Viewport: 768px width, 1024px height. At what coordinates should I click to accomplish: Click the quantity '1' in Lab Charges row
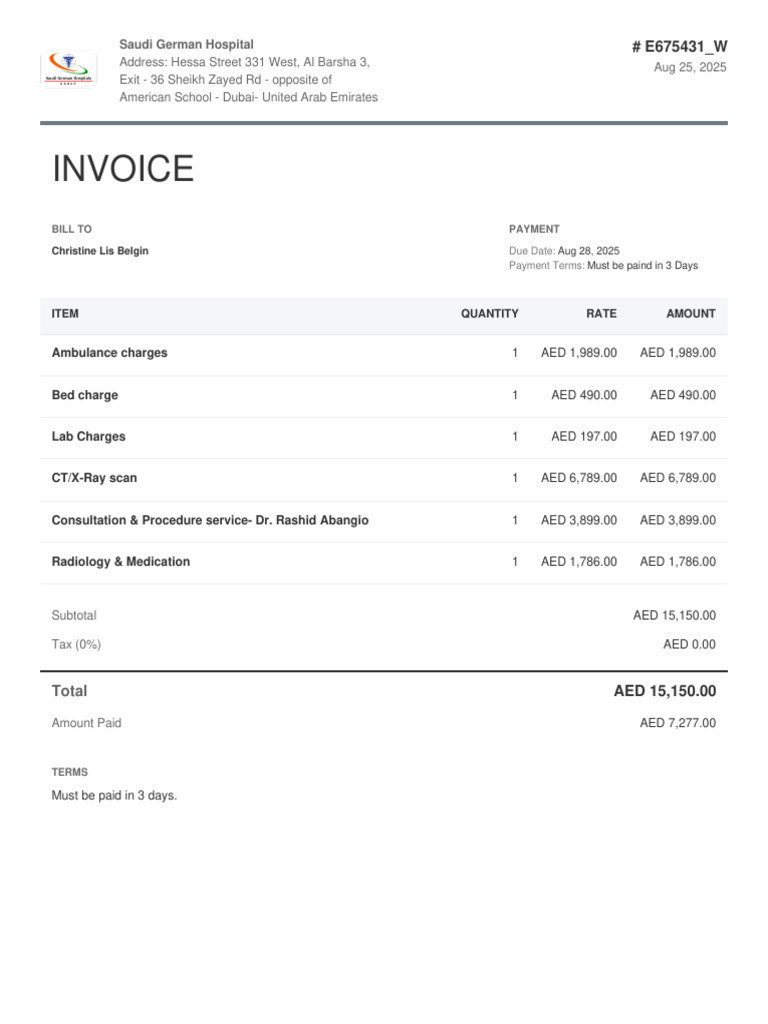[515, 436]
